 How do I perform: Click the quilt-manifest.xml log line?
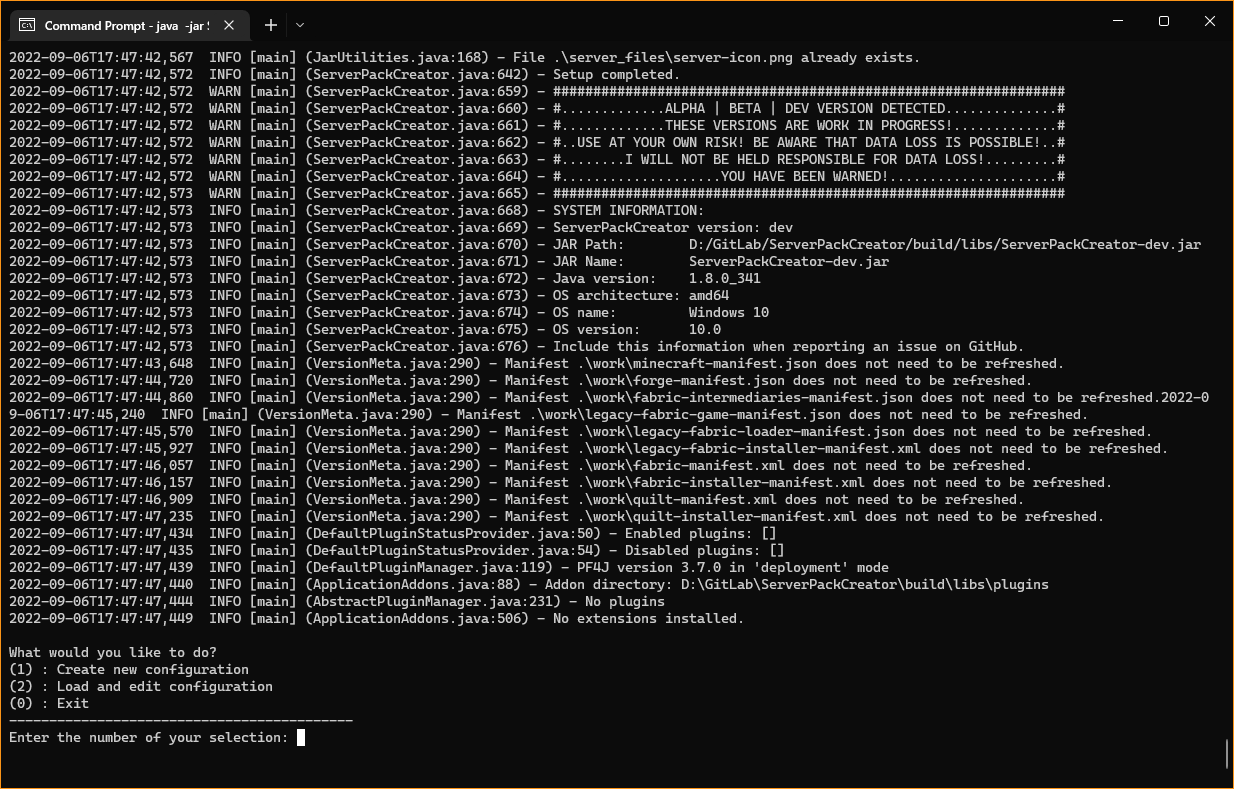[x=517, y=500]
